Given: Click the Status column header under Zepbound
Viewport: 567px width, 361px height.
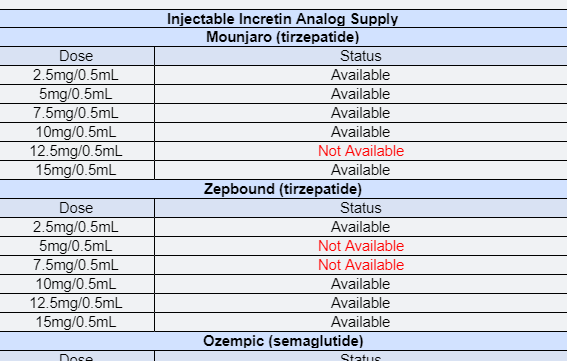Looking at the screenshot, I should [x=361, y=208].
